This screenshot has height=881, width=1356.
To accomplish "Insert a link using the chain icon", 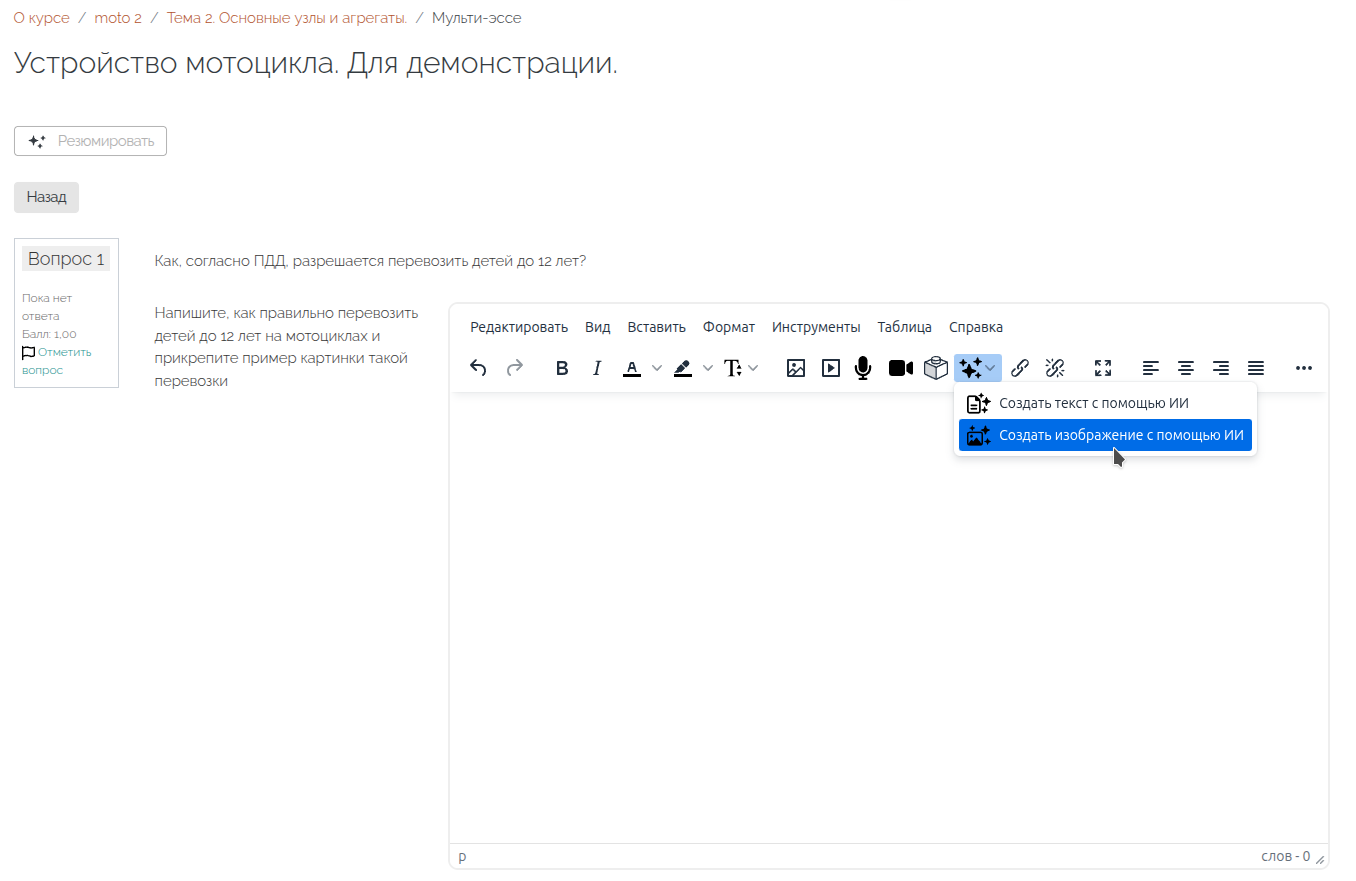I will pos(1020,368).
